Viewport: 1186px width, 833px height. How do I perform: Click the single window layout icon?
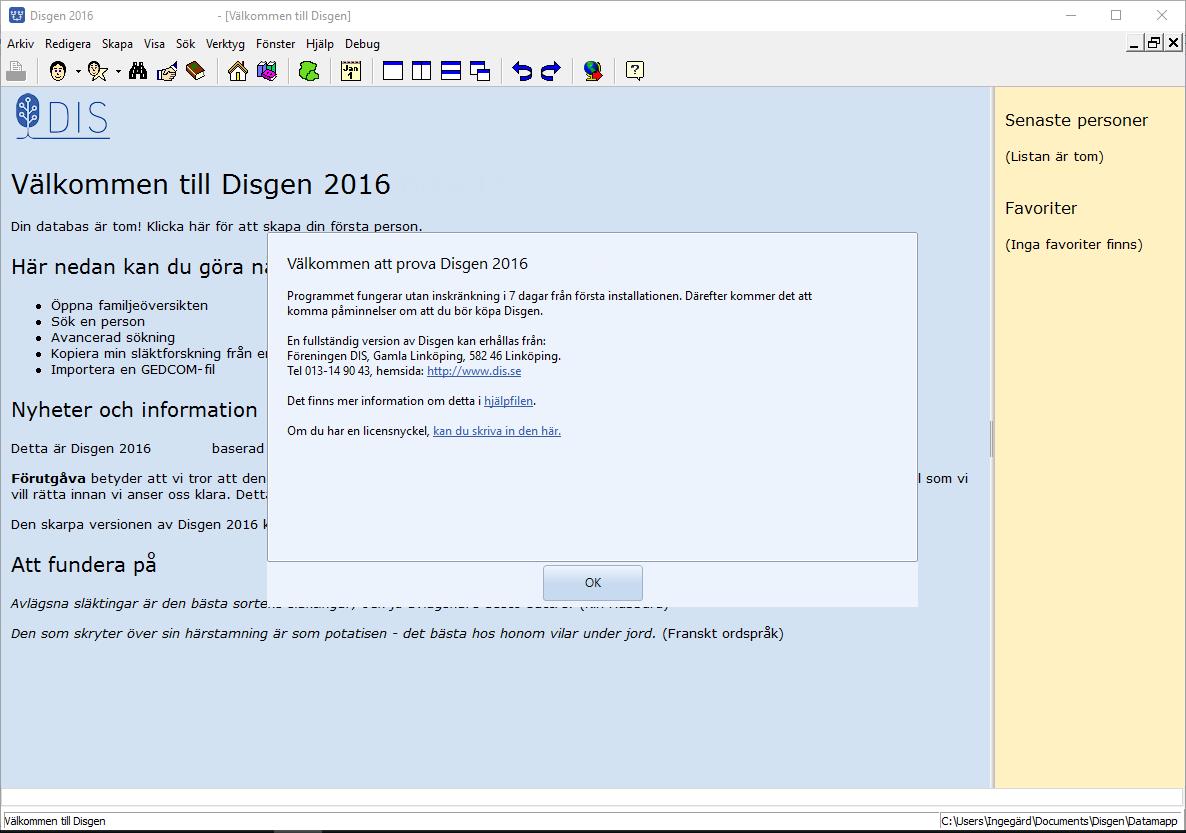click(393, 71)
